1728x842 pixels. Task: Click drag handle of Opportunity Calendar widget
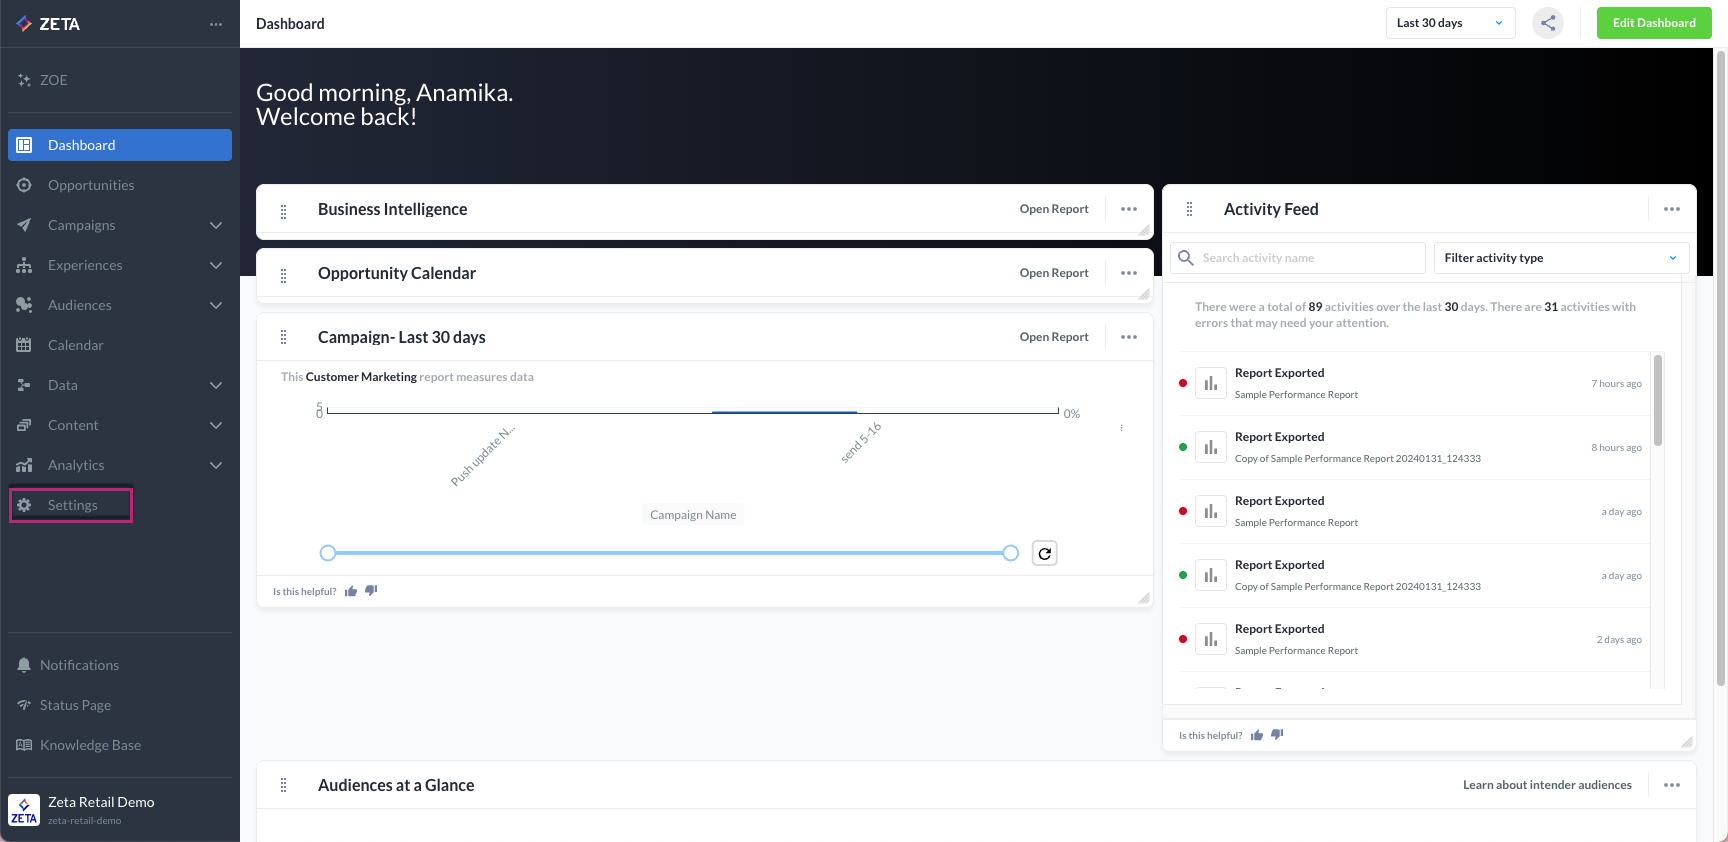coord(284,274)
